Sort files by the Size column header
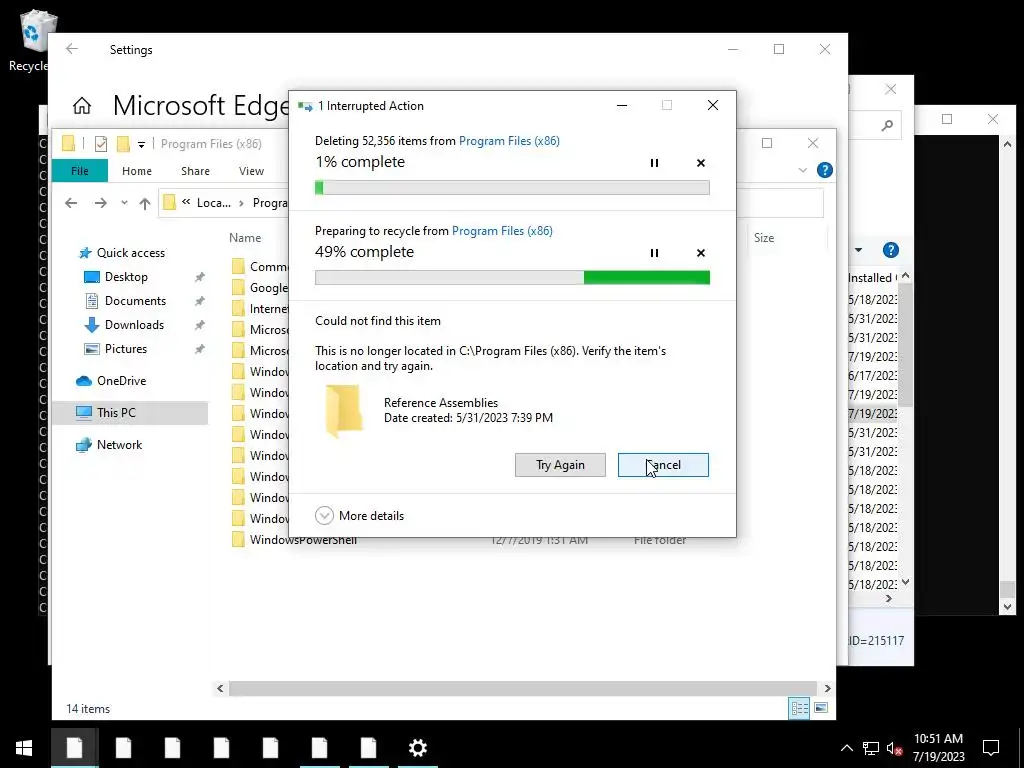The height and width of the screenshot is (768, 1024). click(764, 238)
